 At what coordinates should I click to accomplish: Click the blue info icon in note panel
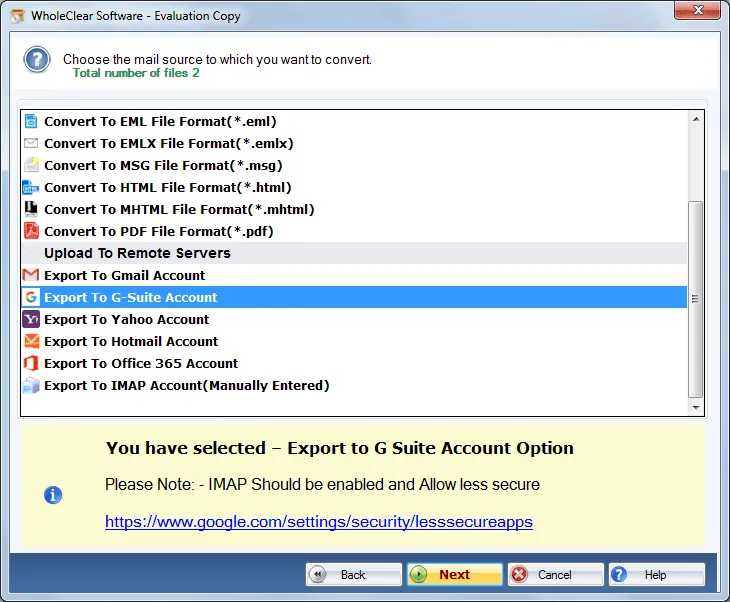[x=53, y=495]
